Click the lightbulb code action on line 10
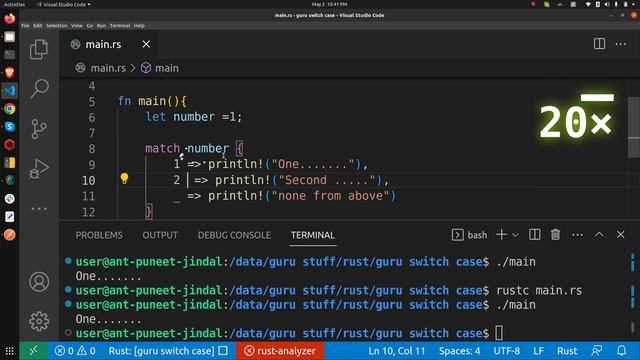Image resolution: width=640 pixels, height=360 pixels. click(124, 178)
